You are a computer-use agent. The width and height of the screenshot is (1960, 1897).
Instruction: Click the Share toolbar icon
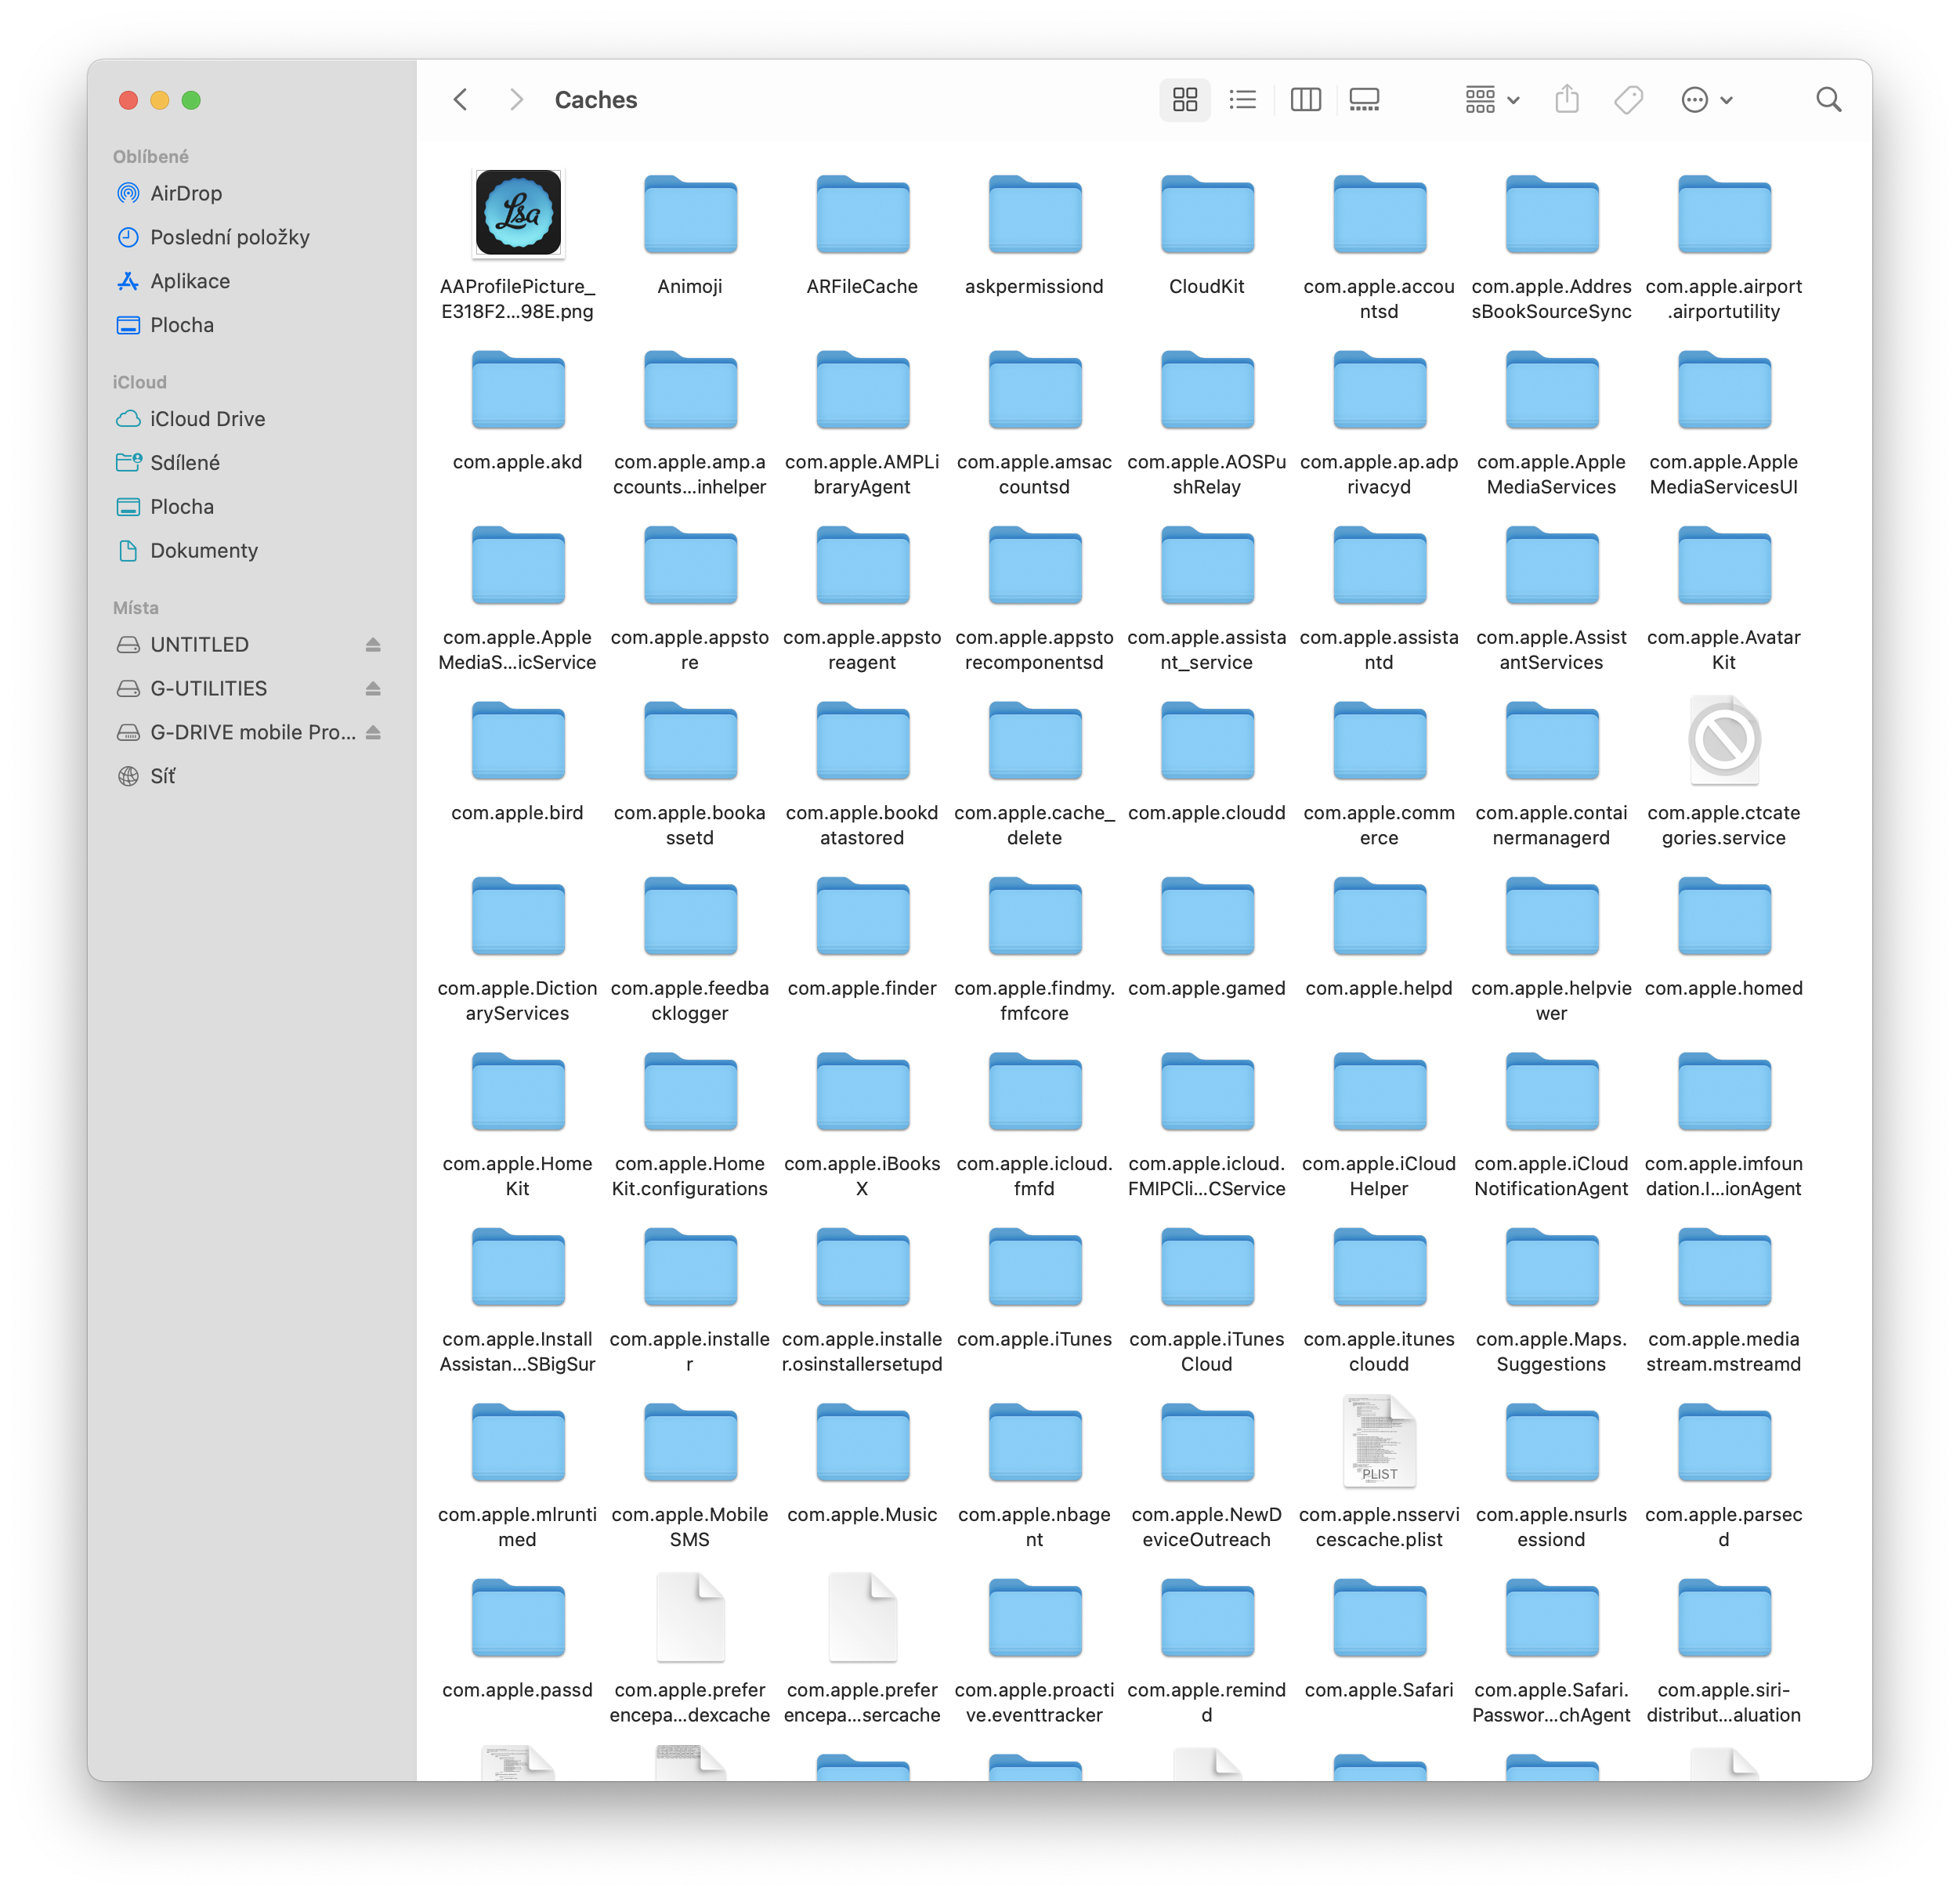(x=1567, y=100)
